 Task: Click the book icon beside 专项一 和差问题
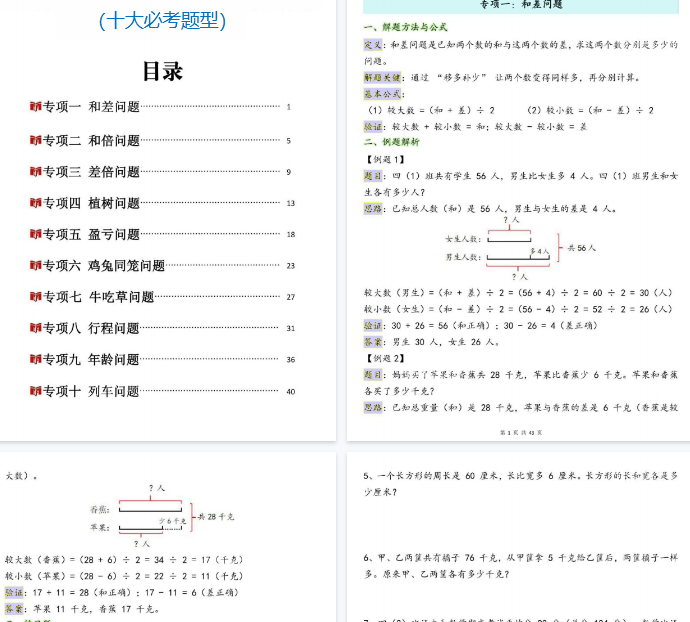[x=35, y=107]
